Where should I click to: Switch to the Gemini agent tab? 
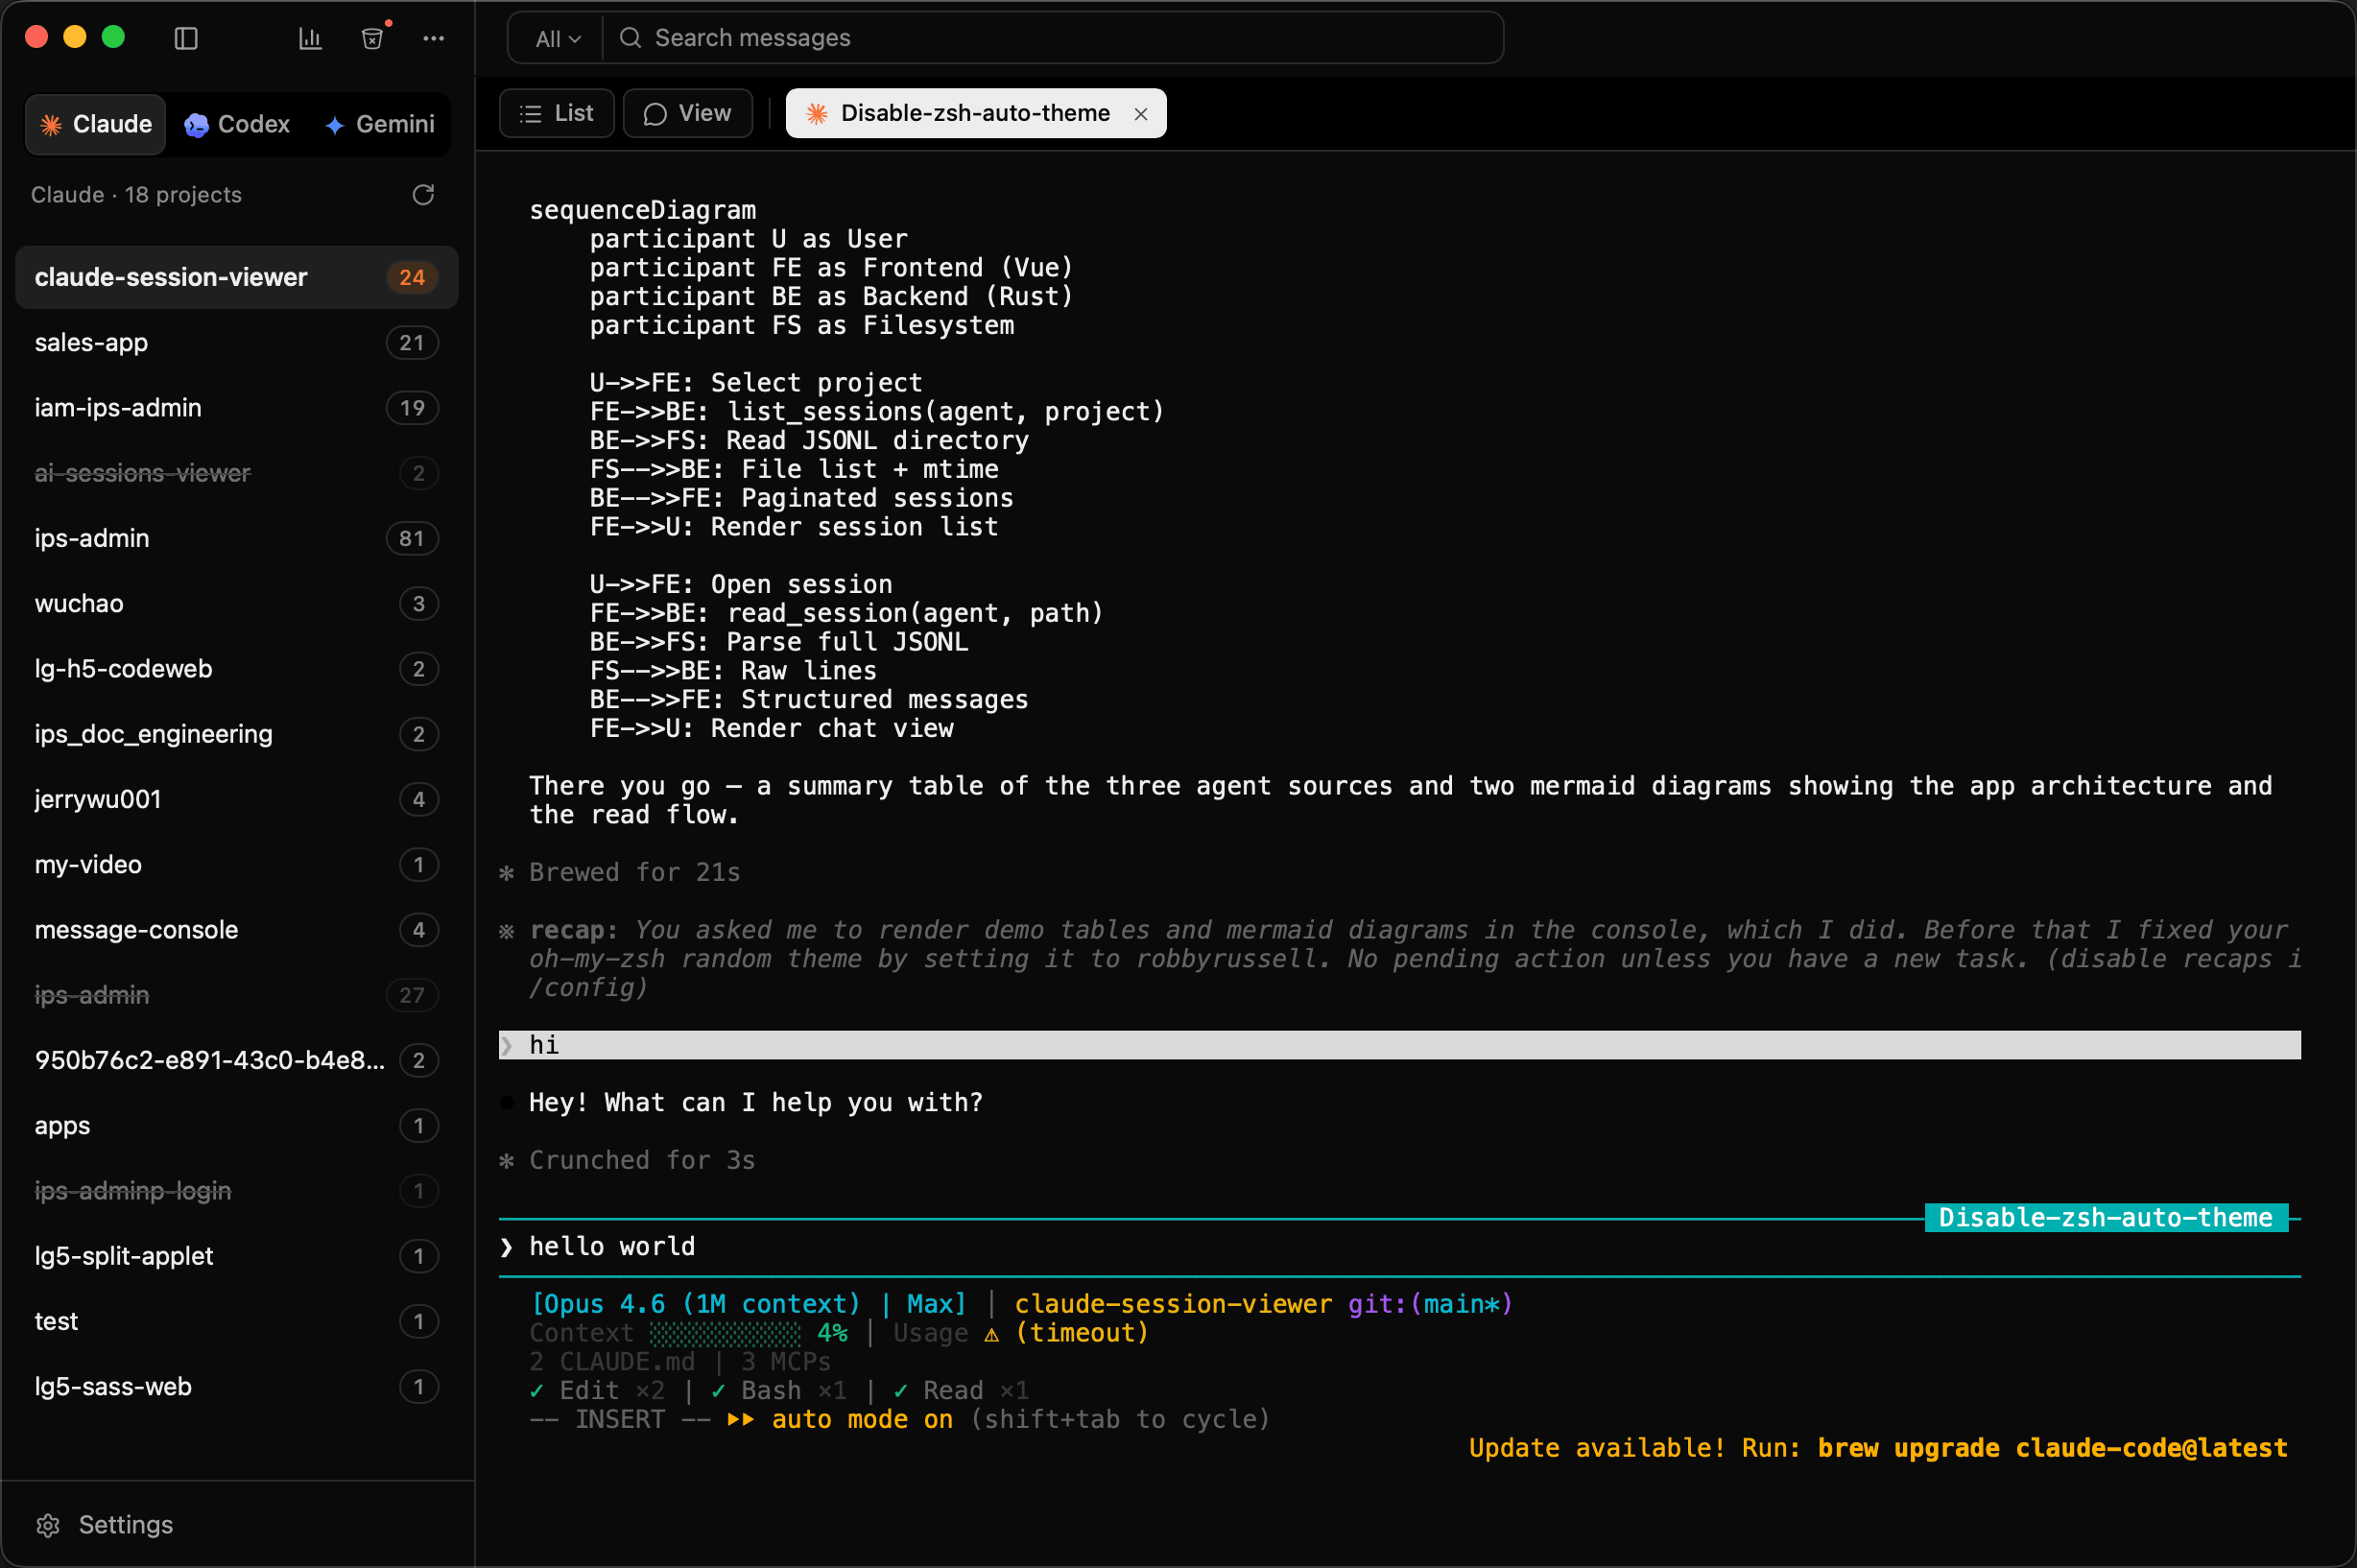(x=380, y=124)
